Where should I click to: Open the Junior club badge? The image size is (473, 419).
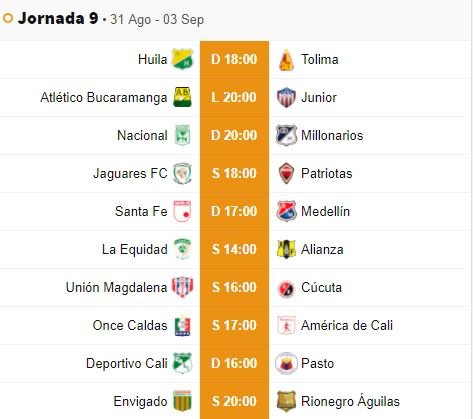point(286,97)
